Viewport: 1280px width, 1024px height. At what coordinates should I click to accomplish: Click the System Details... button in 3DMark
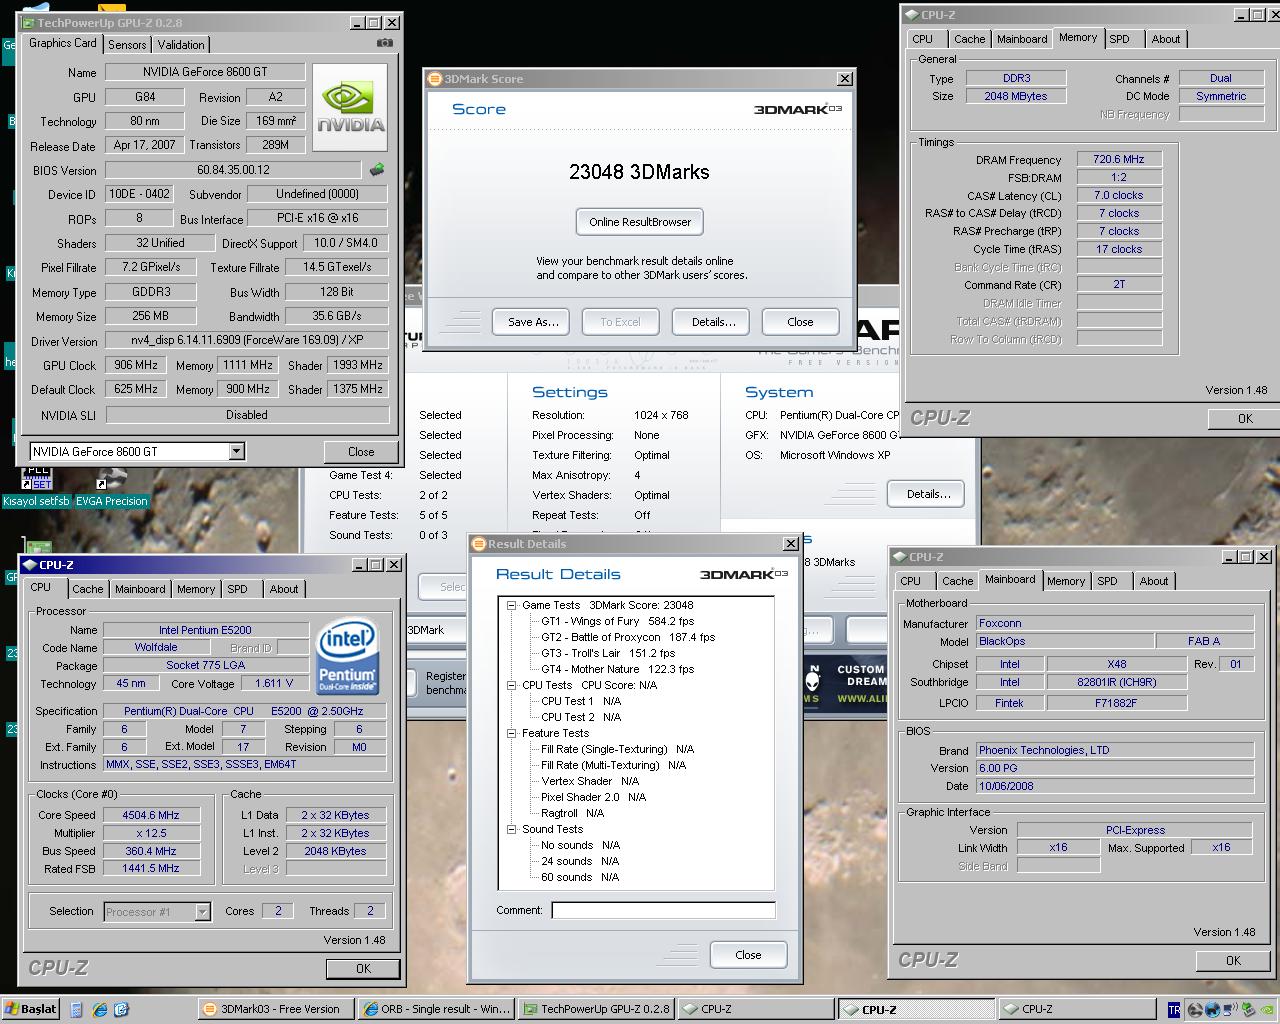928,494
